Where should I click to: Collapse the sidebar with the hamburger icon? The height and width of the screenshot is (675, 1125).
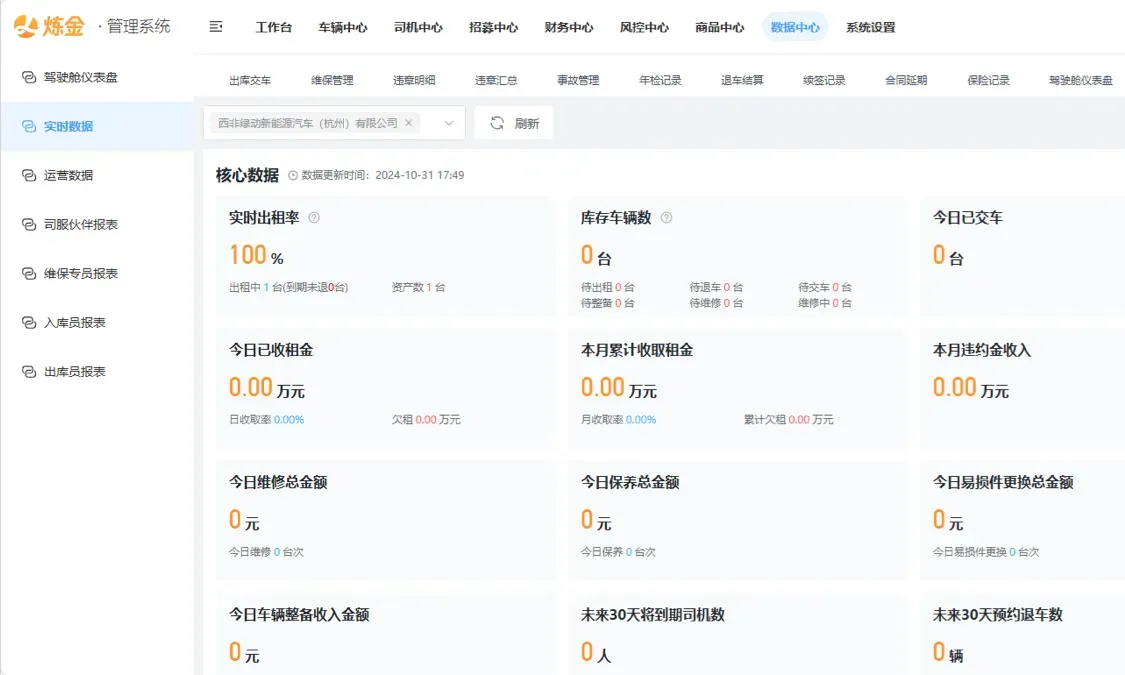tap(216, 27)
